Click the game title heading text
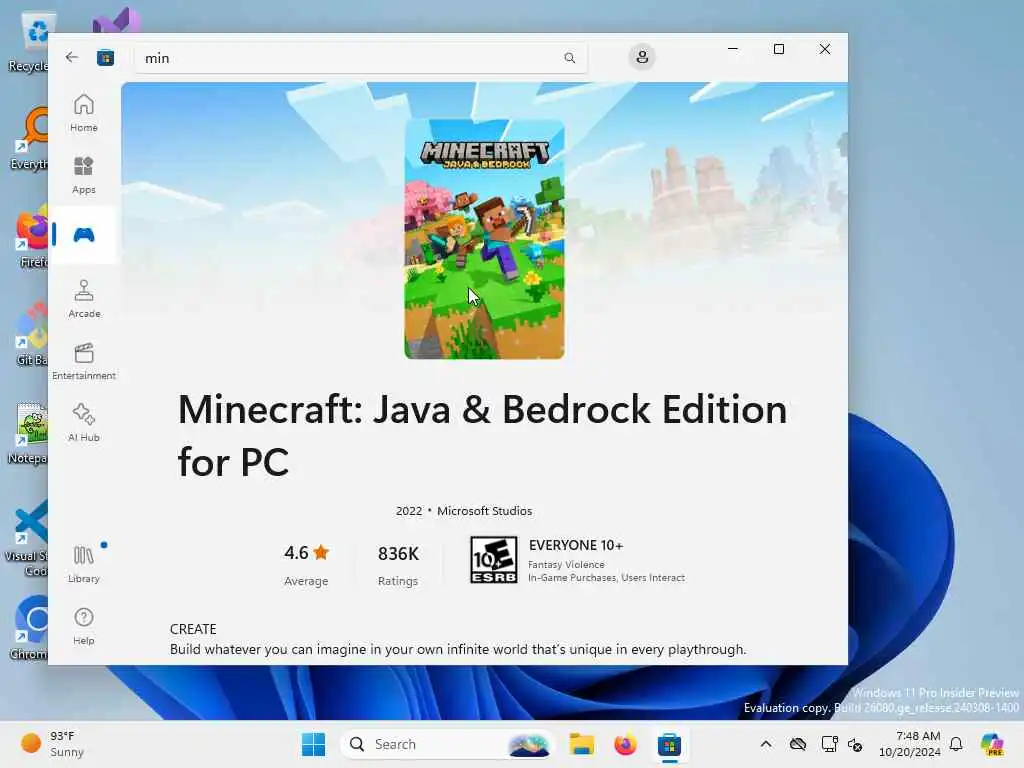 pyautogui.click(x=483, y=436)
